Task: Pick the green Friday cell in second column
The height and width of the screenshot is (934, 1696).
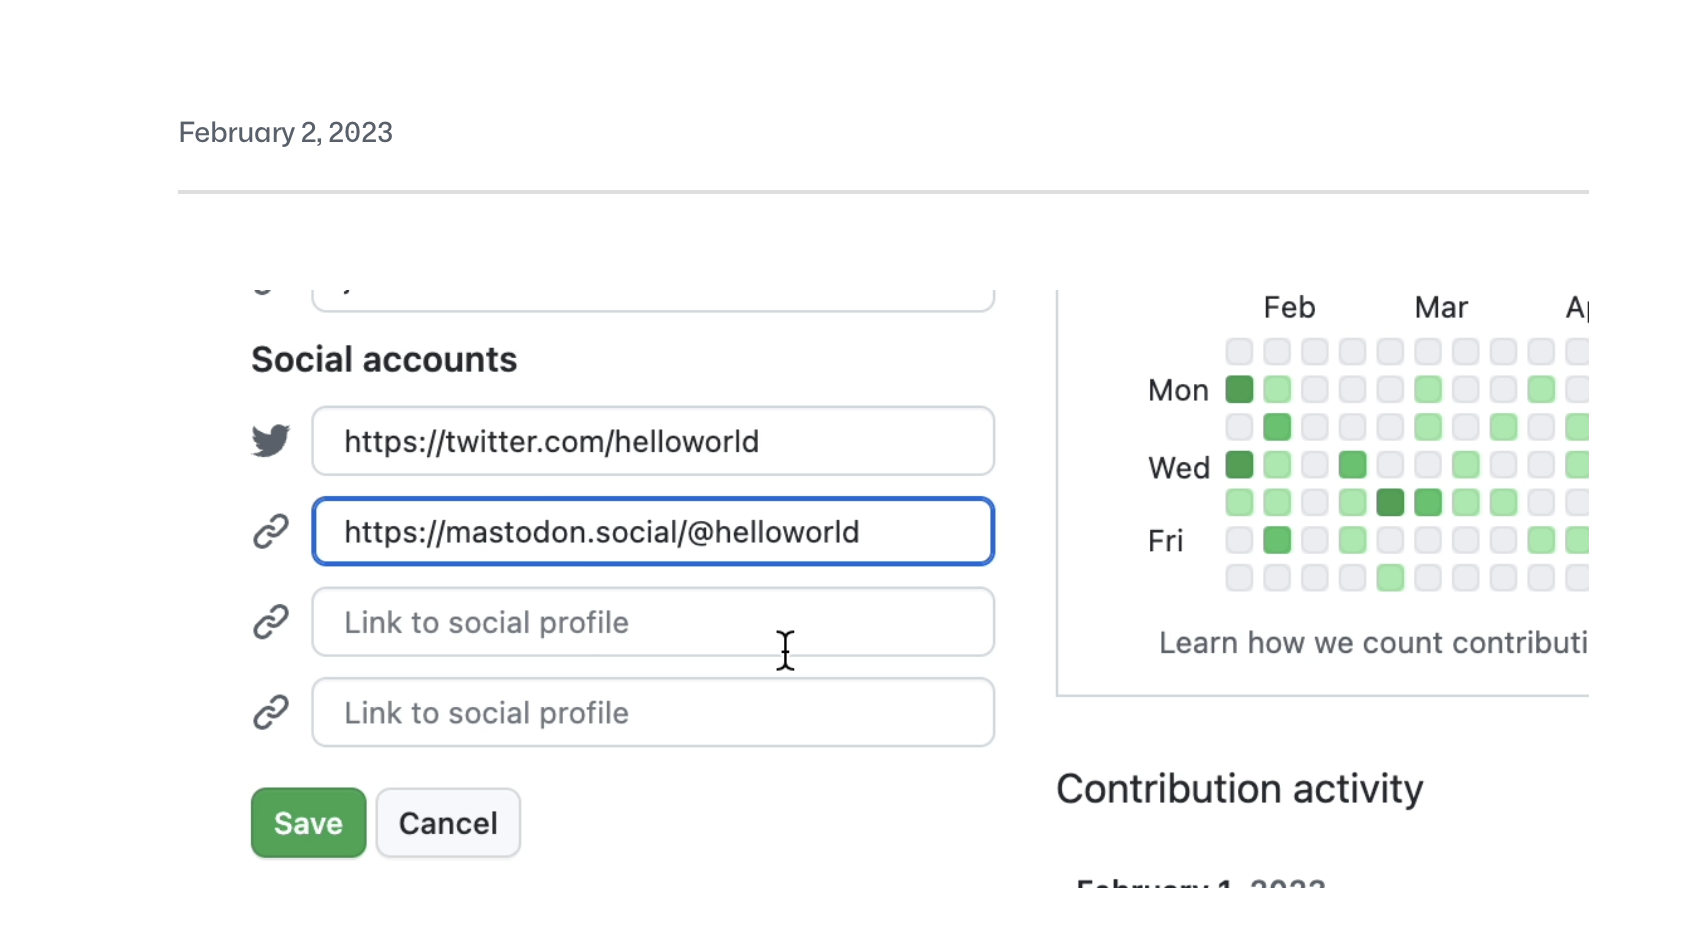Action: 1277,540
